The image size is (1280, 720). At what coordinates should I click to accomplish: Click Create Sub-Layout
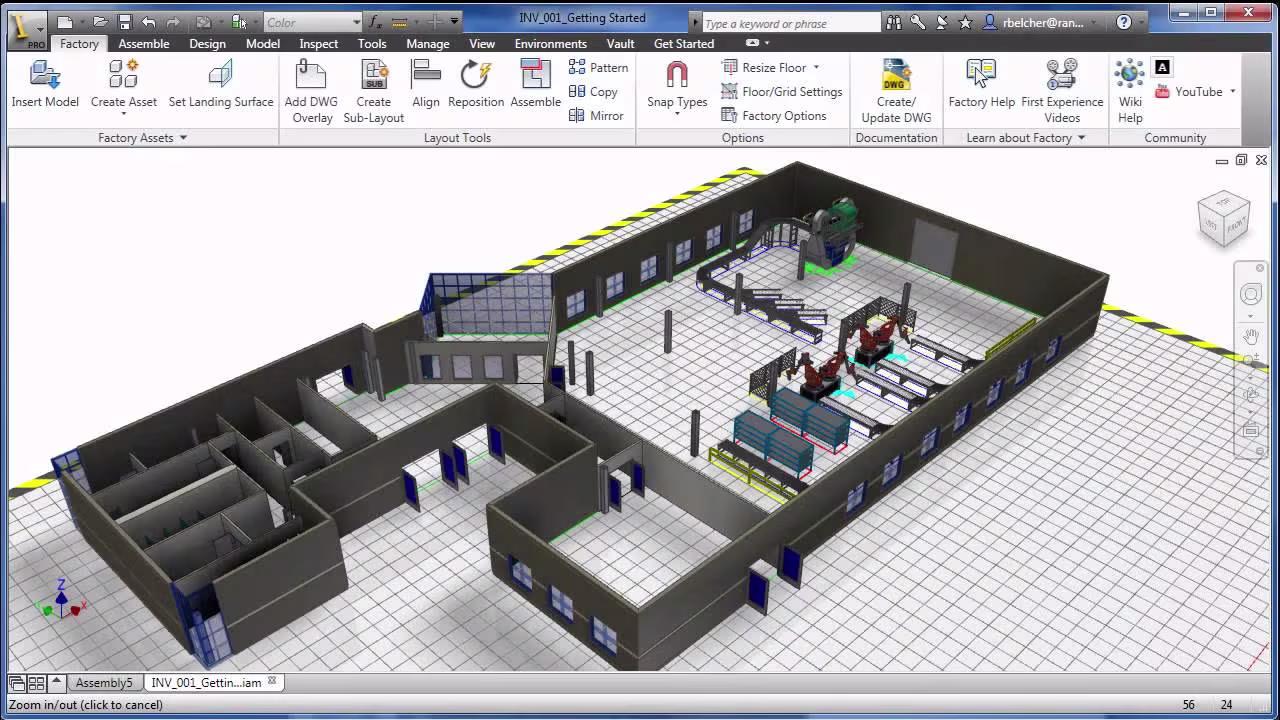[374, 92]
